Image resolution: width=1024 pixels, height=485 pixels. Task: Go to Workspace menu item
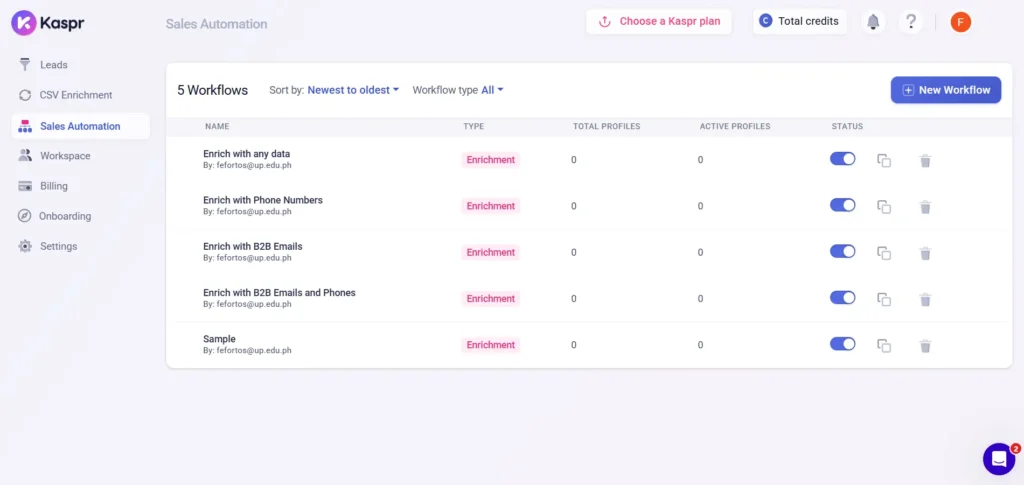65,156
